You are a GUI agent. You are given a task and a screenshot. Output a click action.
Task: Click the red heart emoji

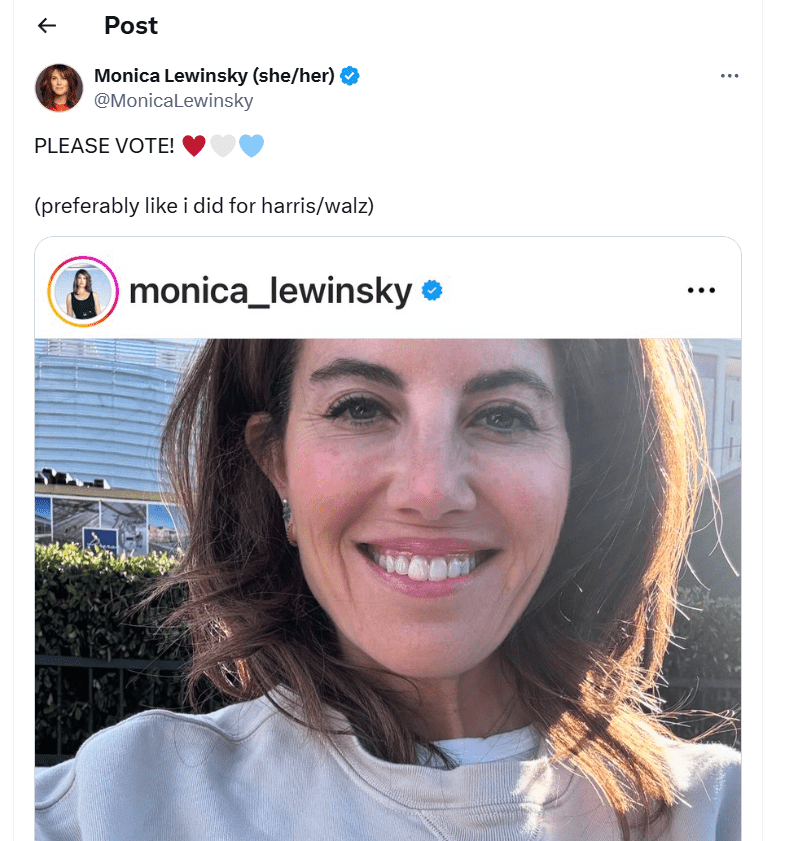pyautogui.click(x=194, y=146)
